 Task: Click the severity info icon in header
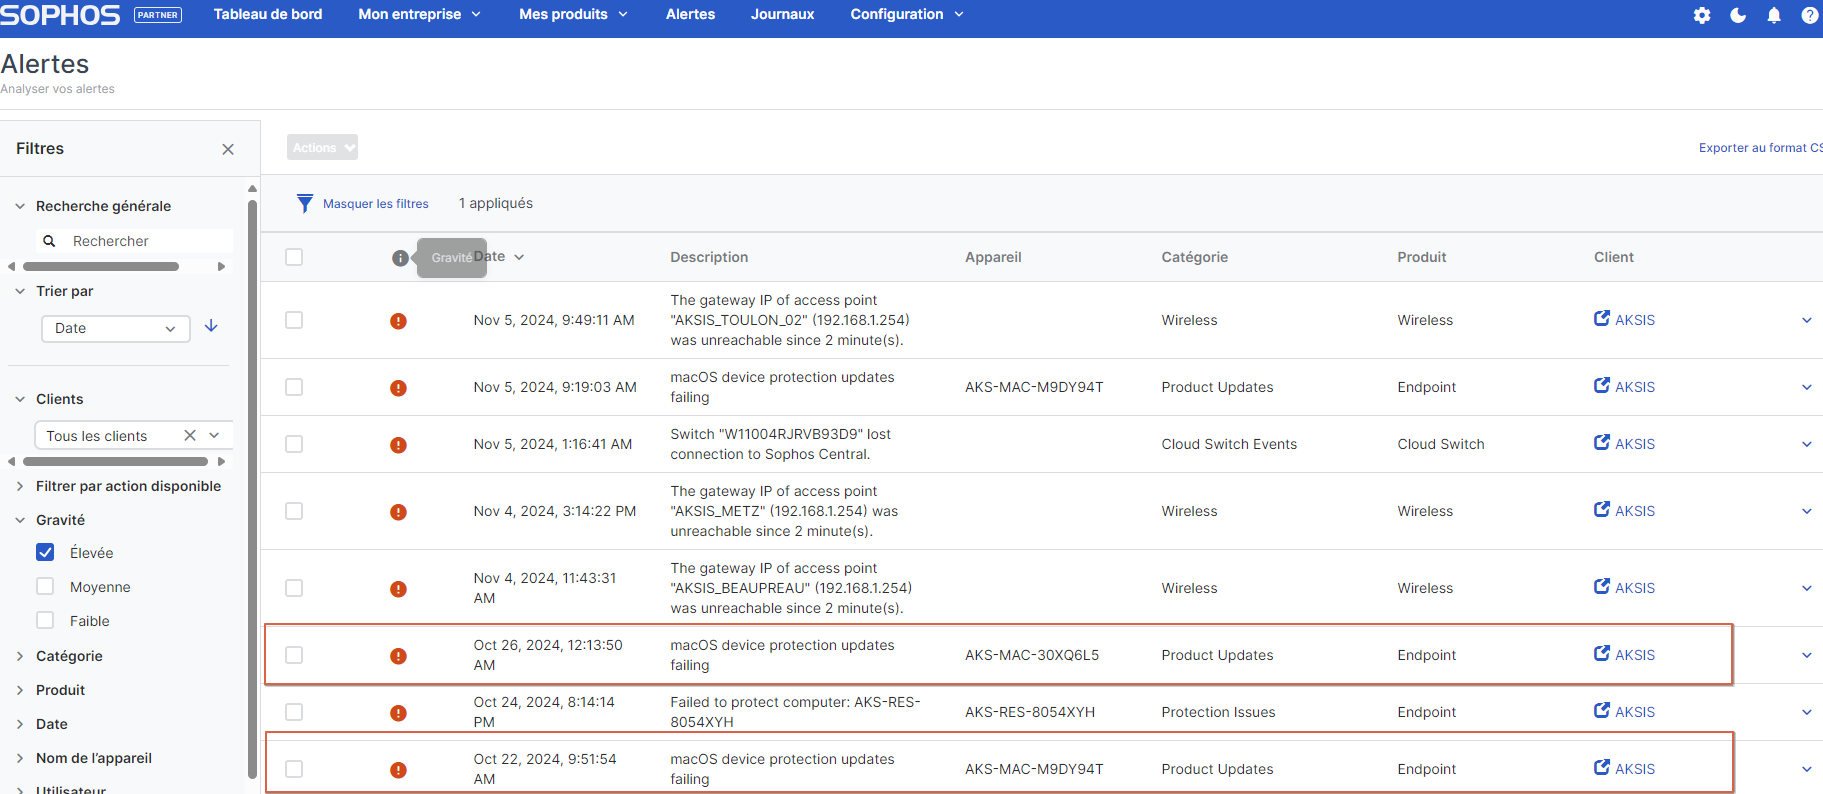point(400,258)
